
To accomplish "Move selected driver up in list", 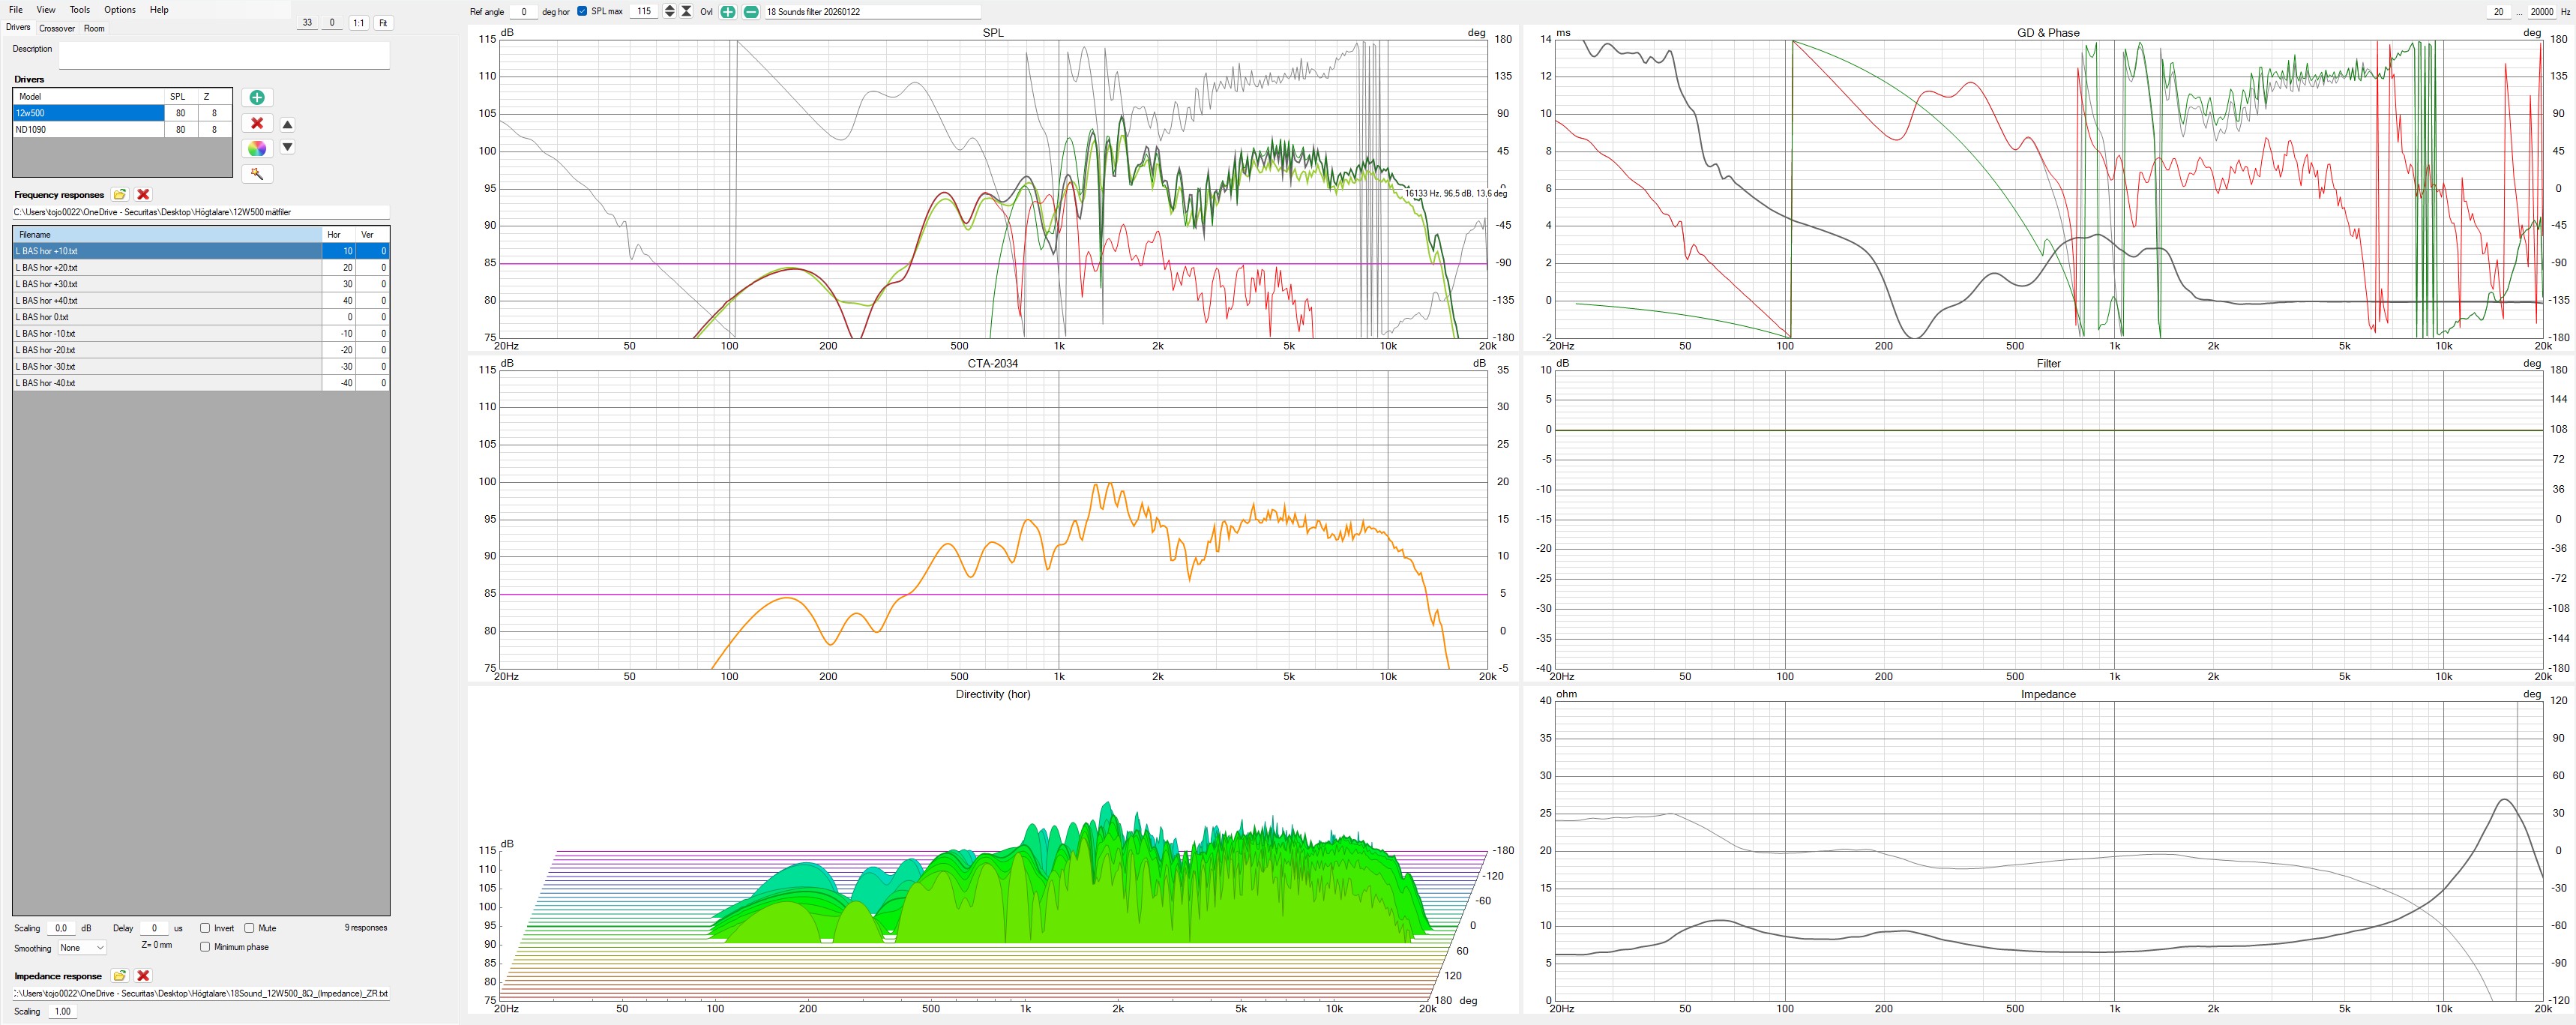I will [288, 125].
